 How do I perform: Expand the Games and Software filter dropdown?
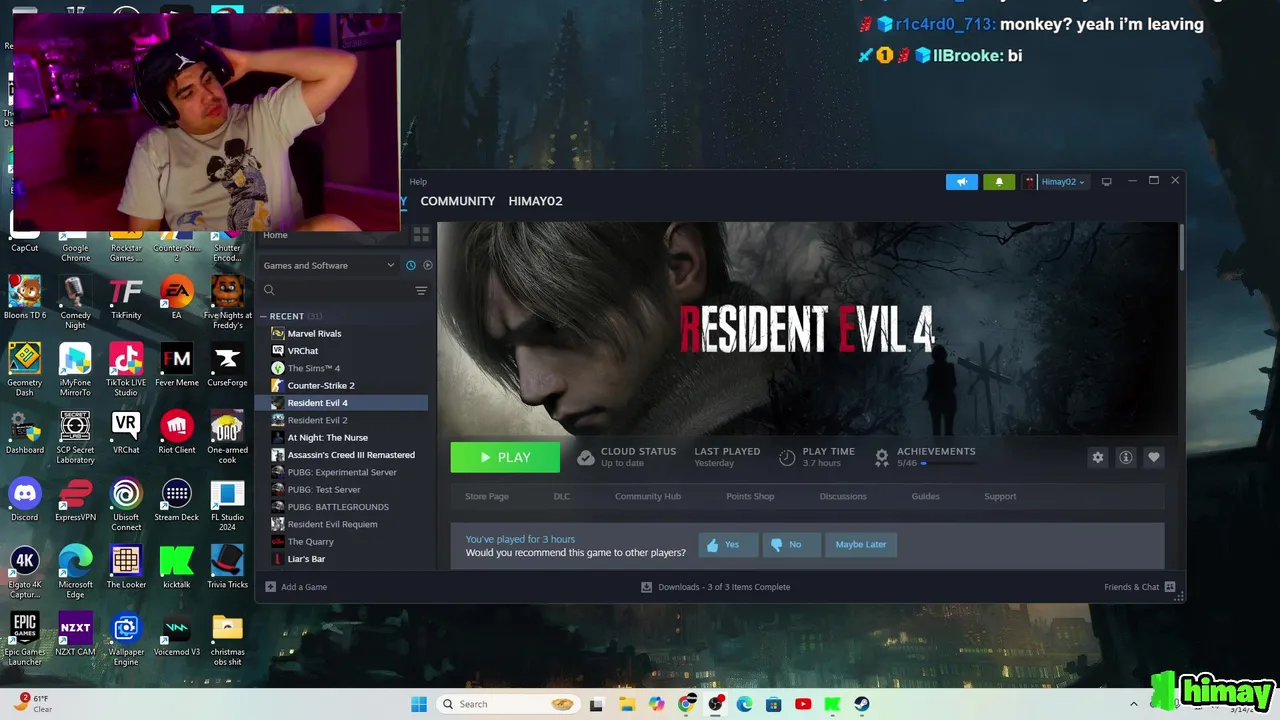tap(329, 265)
